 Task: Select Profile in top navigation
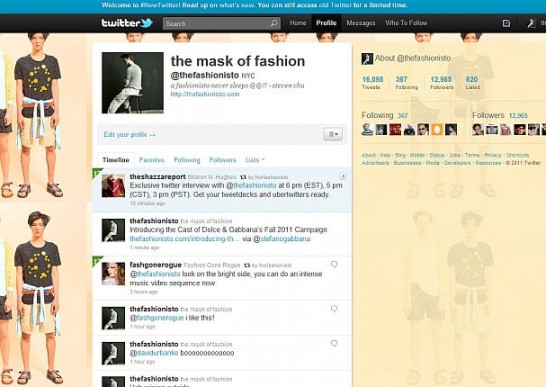(x=326, y=23)
